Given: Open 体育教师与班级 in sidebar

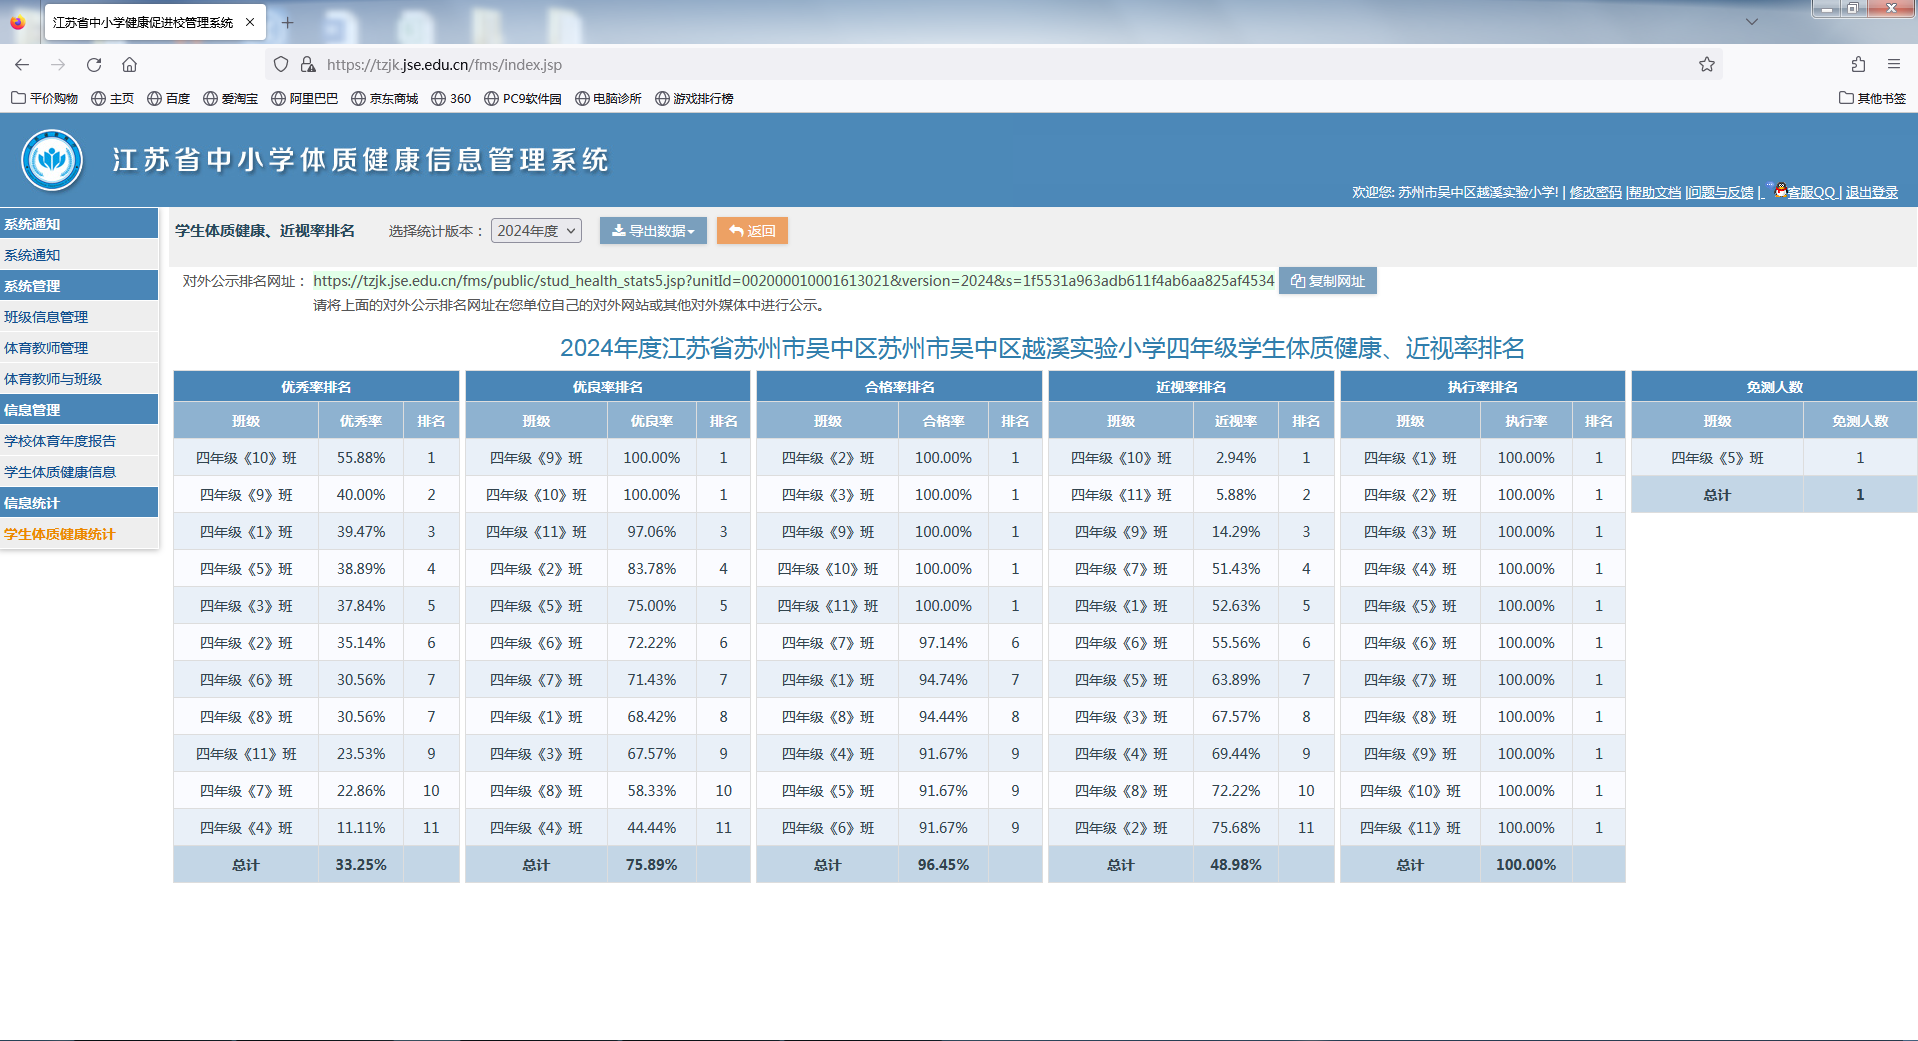Looking at the screenshot, I should coord(79,379).
